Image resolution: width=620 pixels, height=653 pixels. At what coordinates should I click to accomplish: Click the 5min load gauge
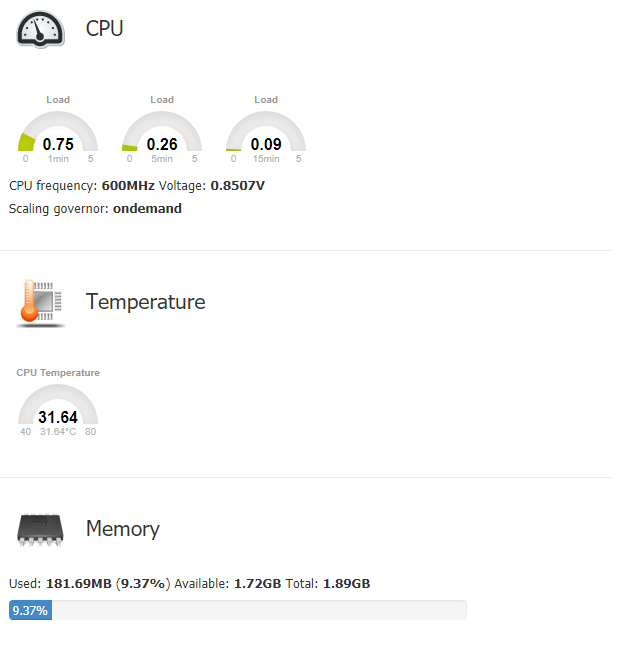(162, 132)
